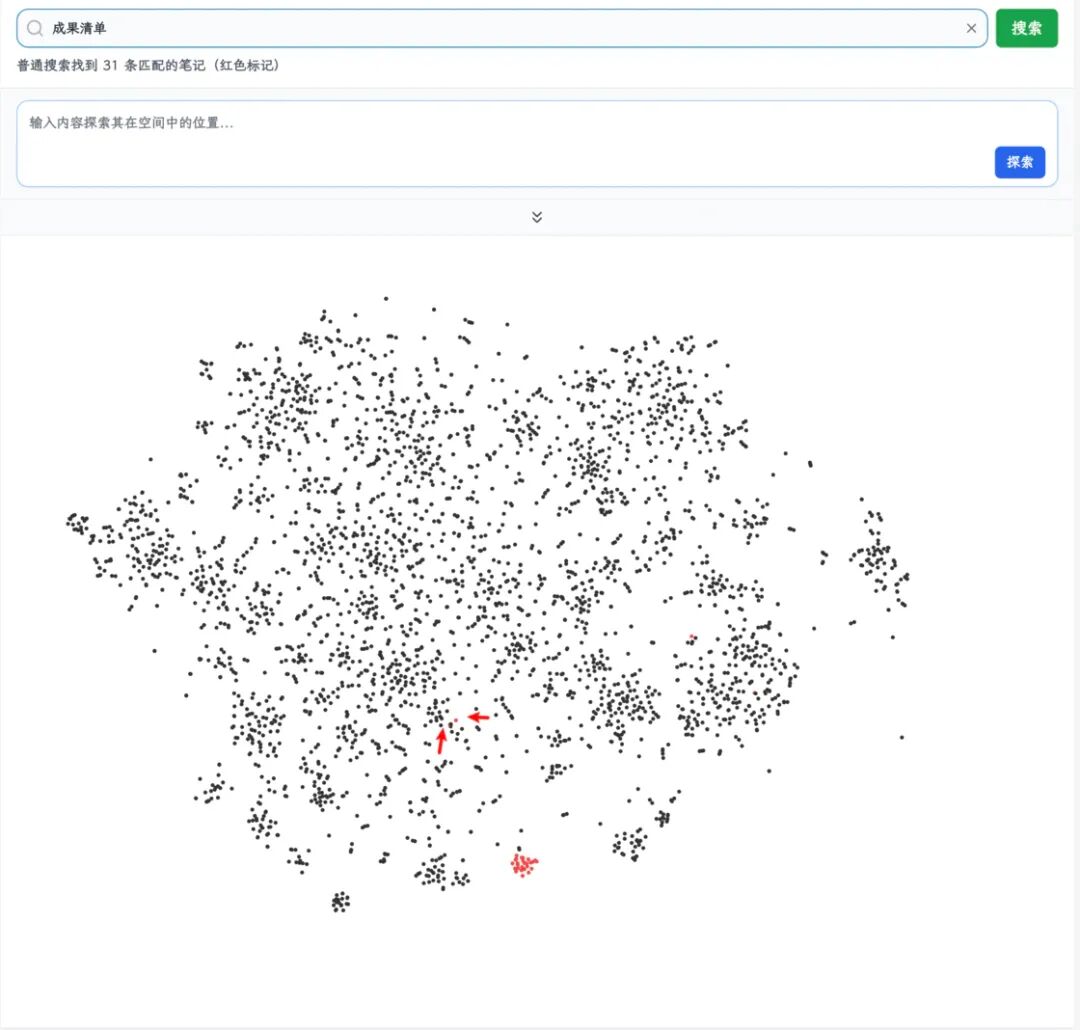Collapse the panel with the double chevron
The image size is (1080, 1030).
[x=537, y=217]
